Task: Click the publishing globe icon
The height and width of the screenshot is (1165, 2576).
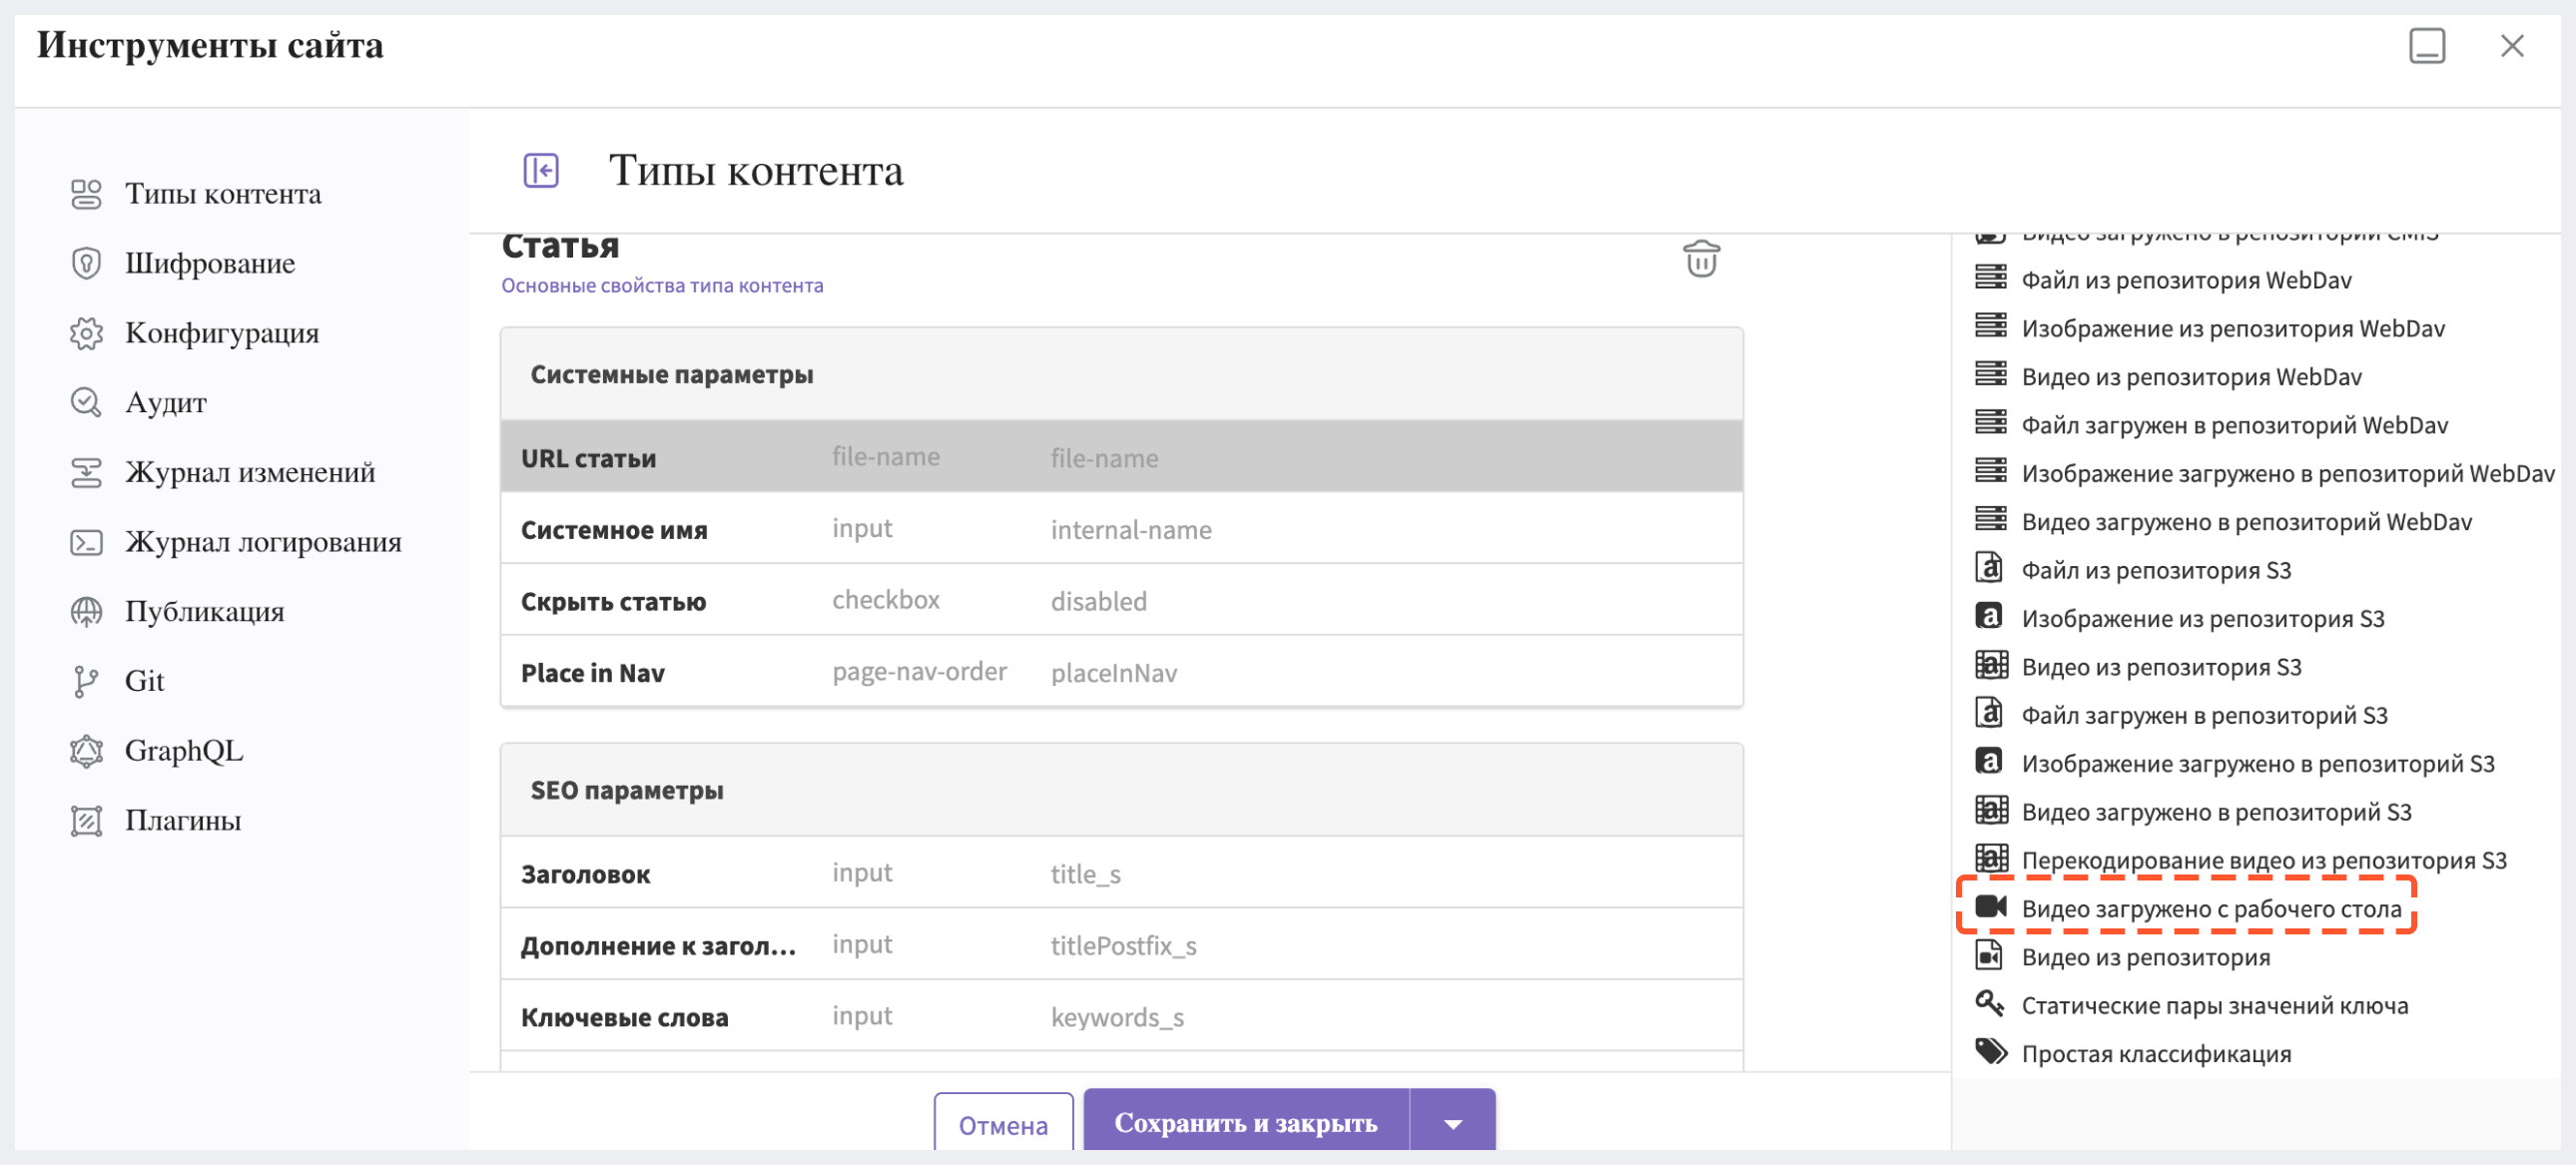Action: coord(86,611)
